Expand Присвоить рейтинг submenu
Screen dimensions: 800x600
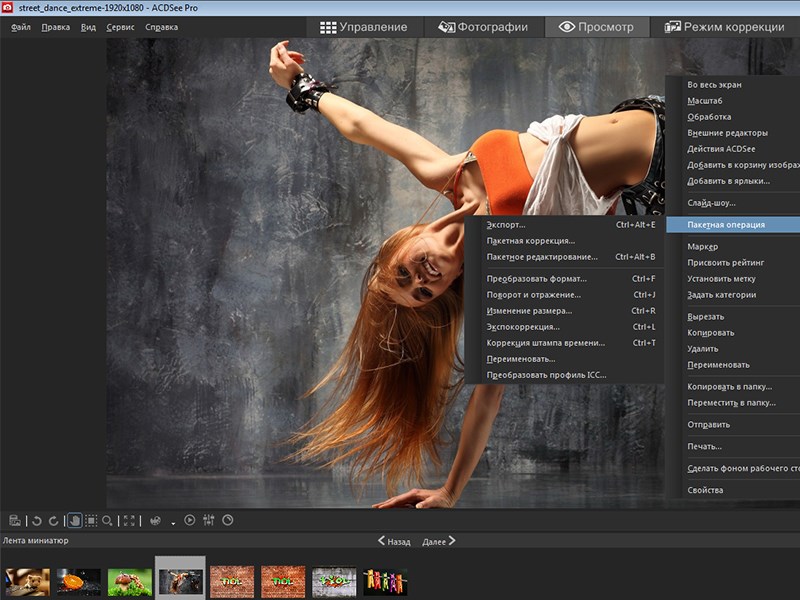pyautogui.click(x=733, y=263)
